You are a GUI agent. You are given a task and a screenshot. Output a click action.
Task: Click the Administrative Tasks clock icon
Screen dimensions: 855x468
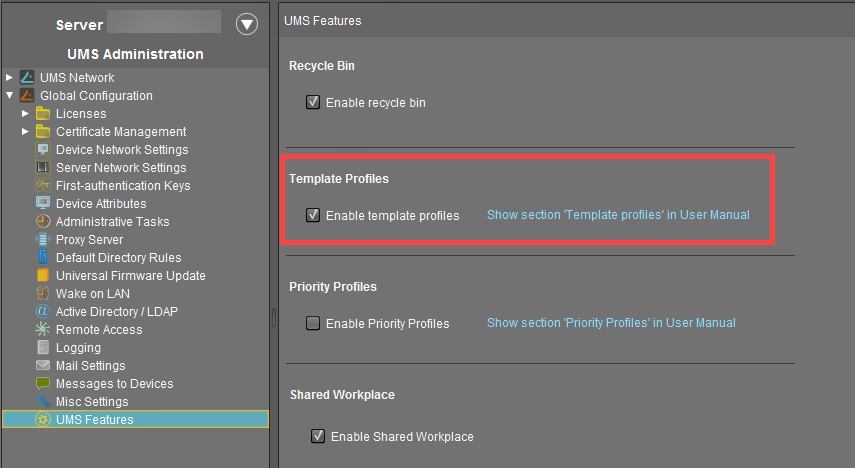(43, 222)
